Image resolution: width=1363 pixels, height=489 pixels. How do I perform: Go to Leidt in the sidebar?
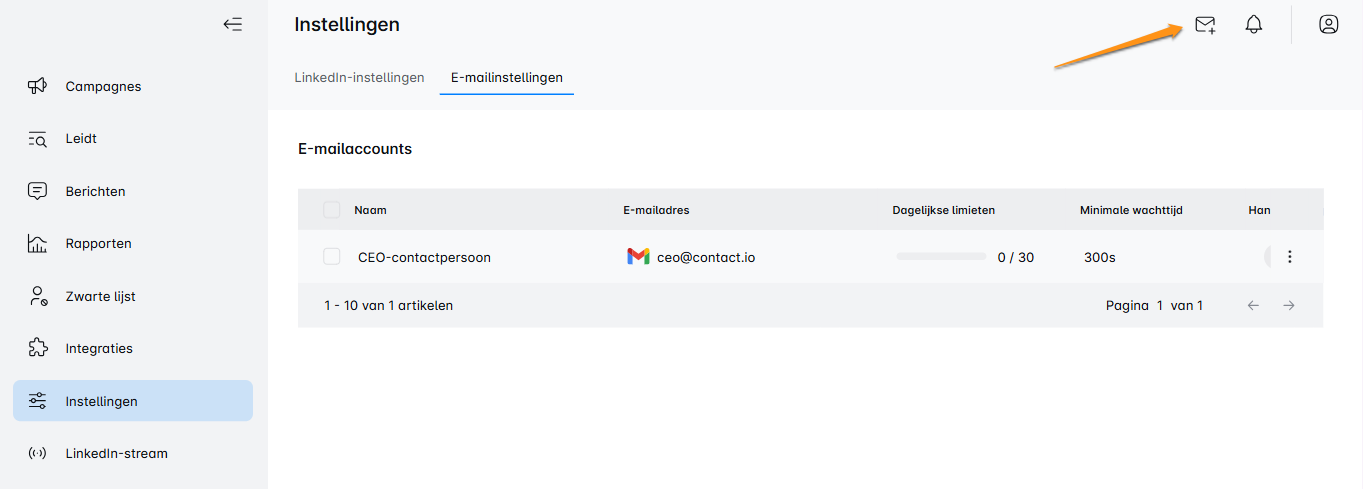tap(81, 139)
